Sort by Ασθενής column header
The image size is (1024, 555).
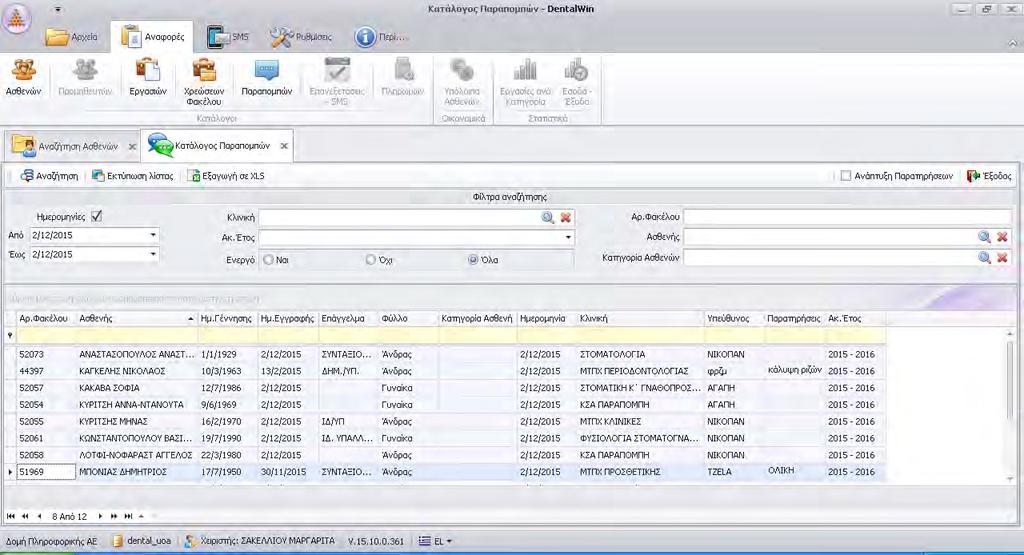click(x=136, y=319)
